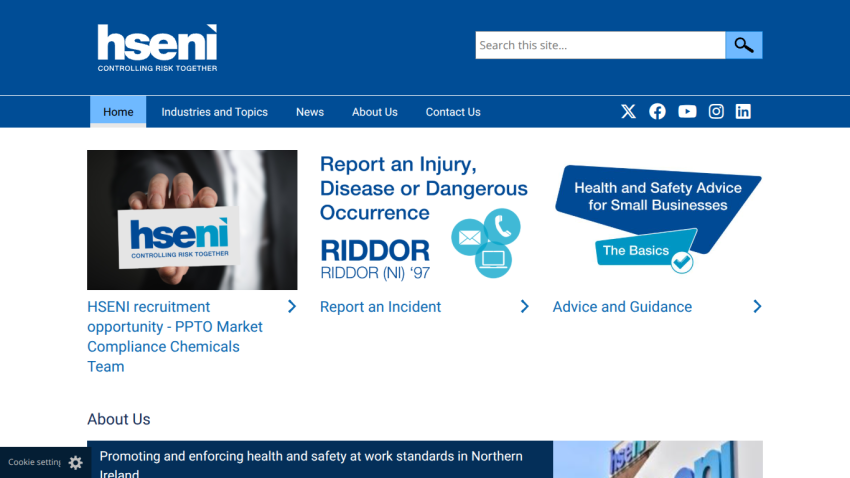Click chevron next to Report an Incident
This screenshot has height=478, width=850.
pyautogui.click(x=524, y=307)
